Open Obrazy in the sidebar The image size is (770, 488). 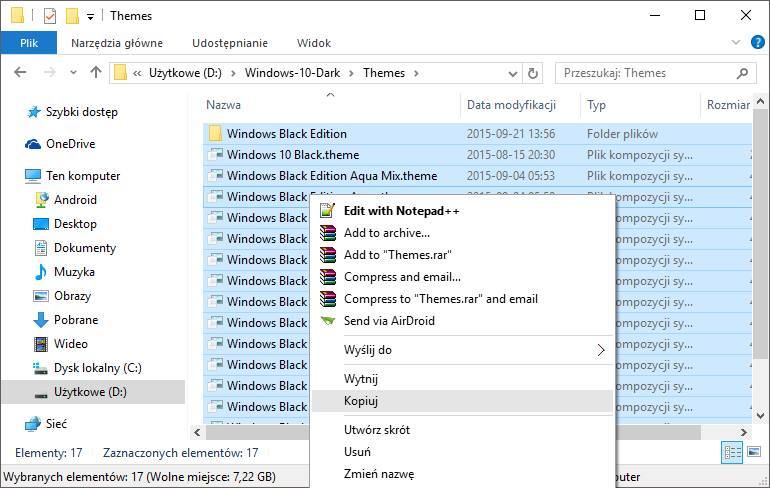pos(72,296)
